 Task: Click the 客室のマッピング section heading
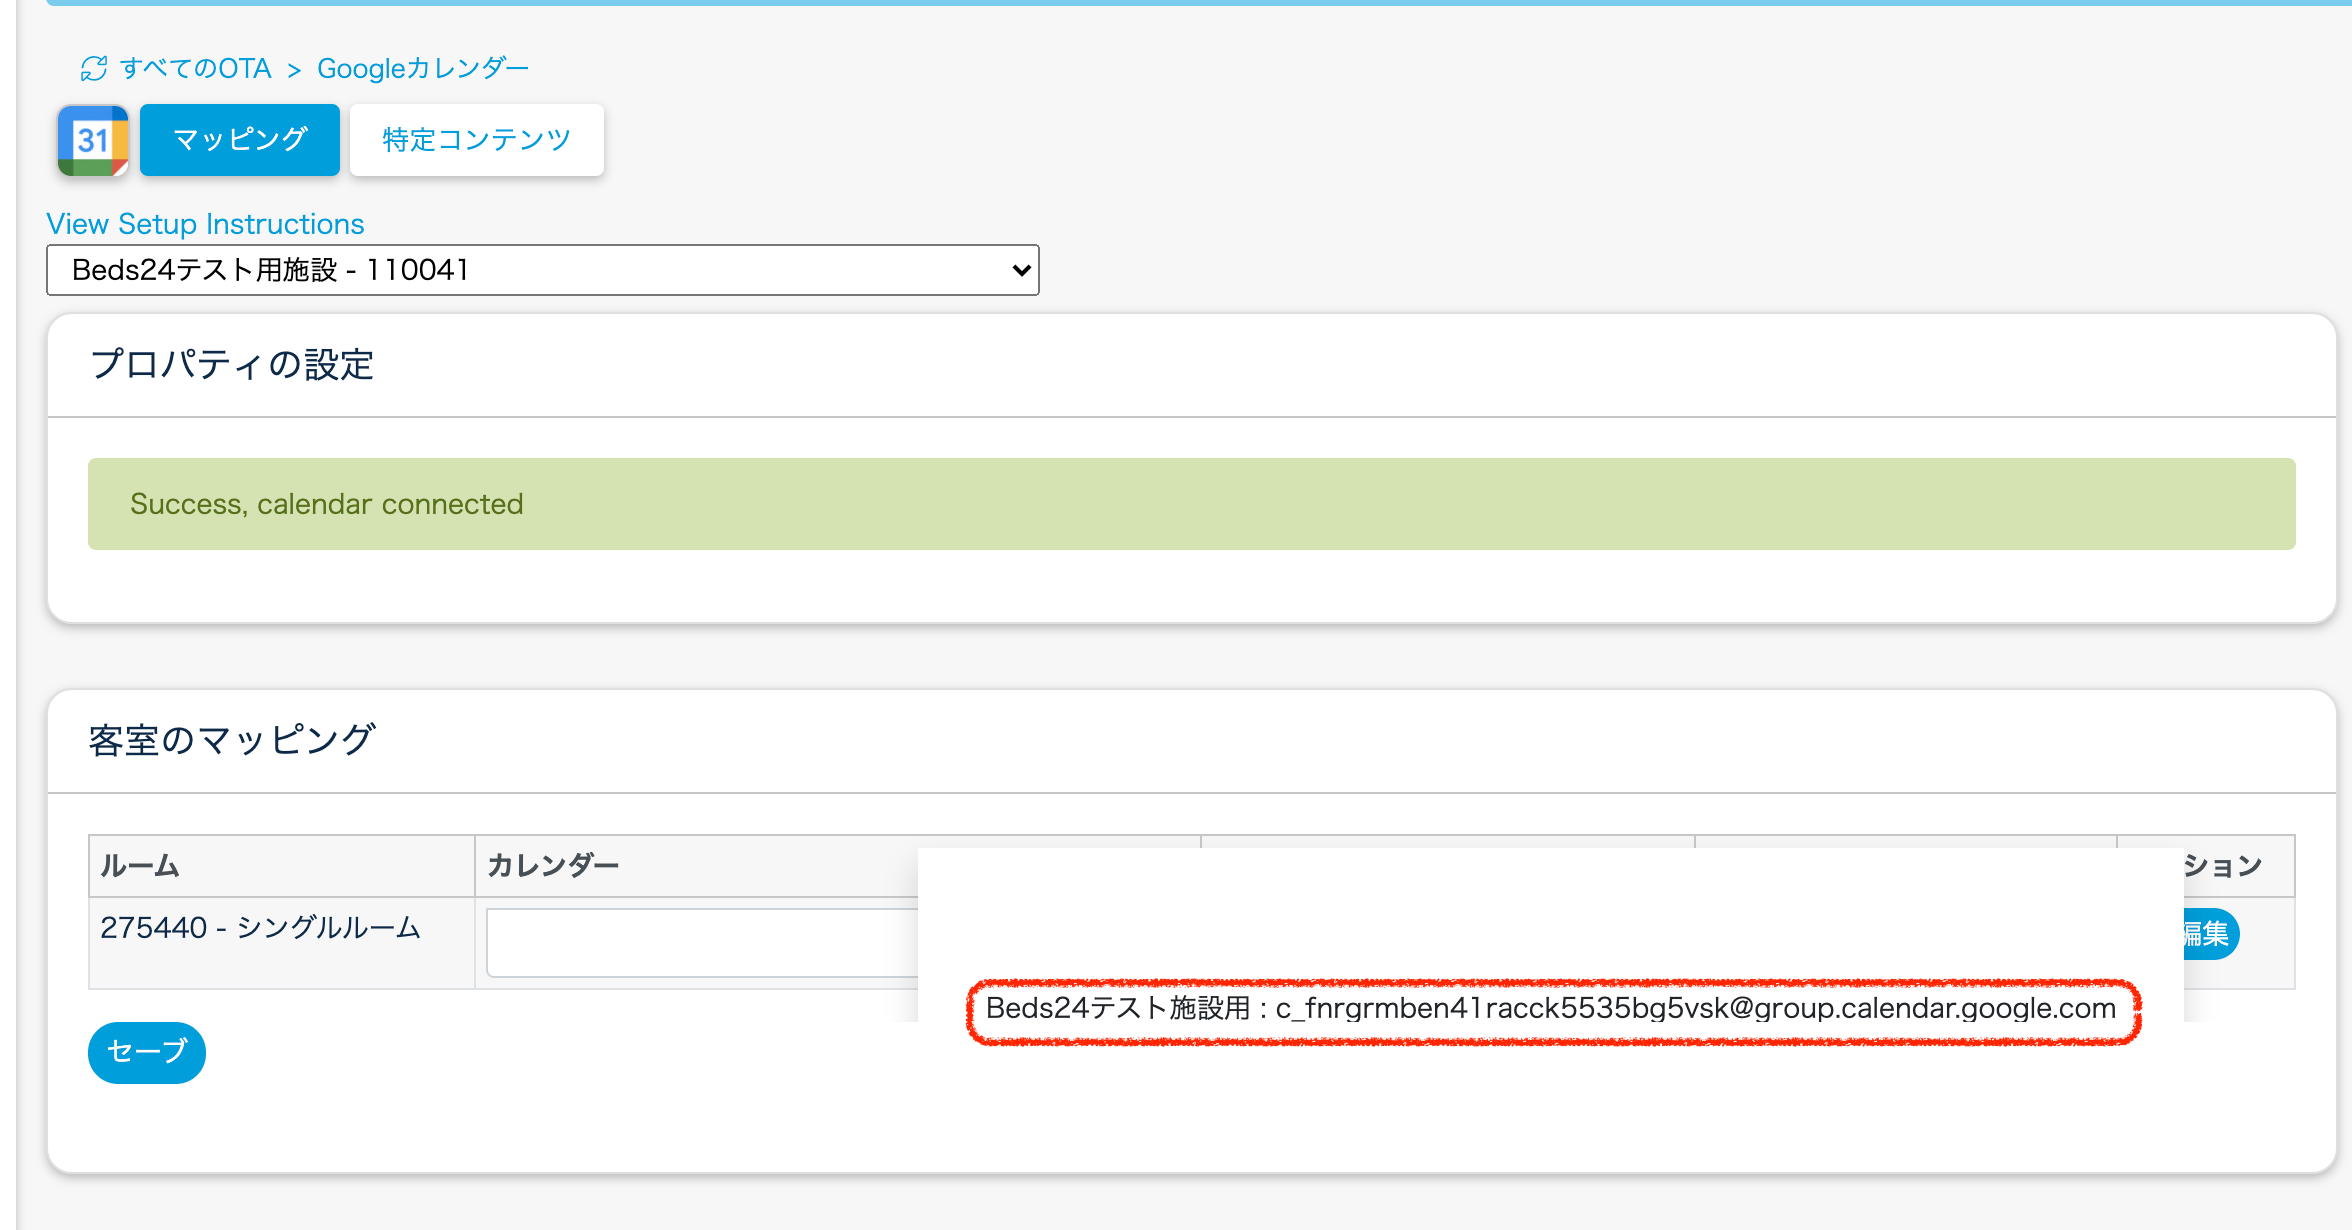pos(232,741)
